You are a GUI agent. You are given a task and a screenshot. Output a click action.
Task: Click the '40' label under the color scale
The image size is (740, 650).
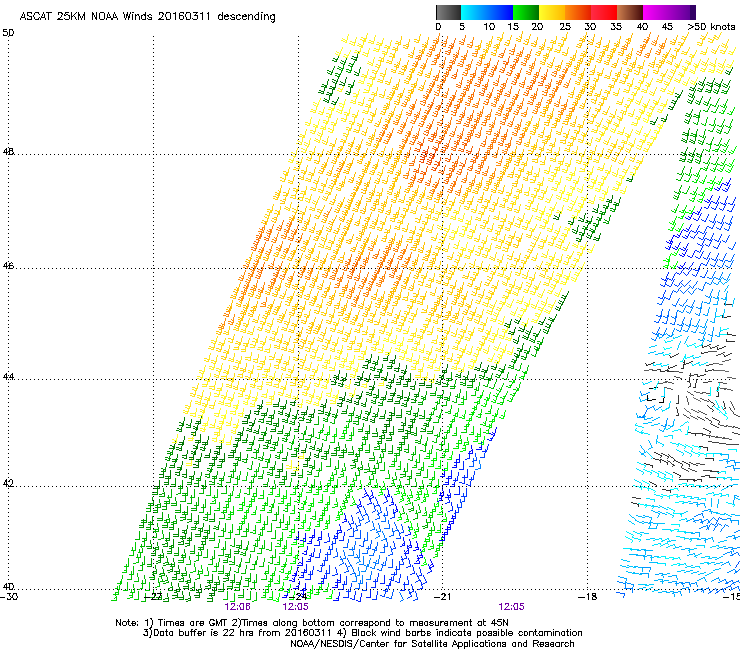[642, 27]
